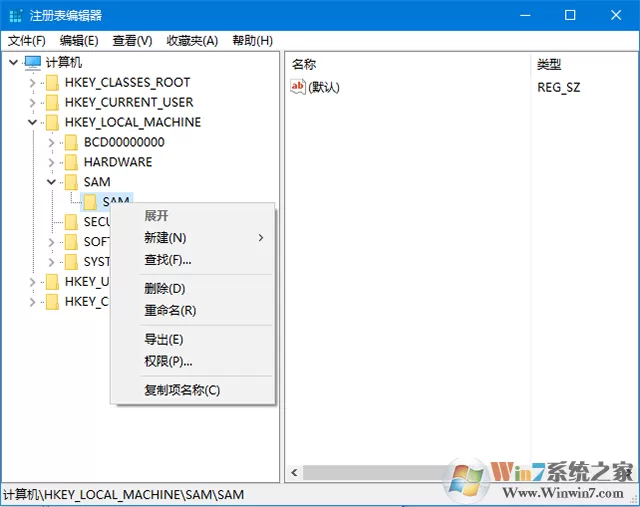This screenshot has height=507, width=640.
Task: Collapse the parent SAM key node
Action: click(x=51, y=182)
